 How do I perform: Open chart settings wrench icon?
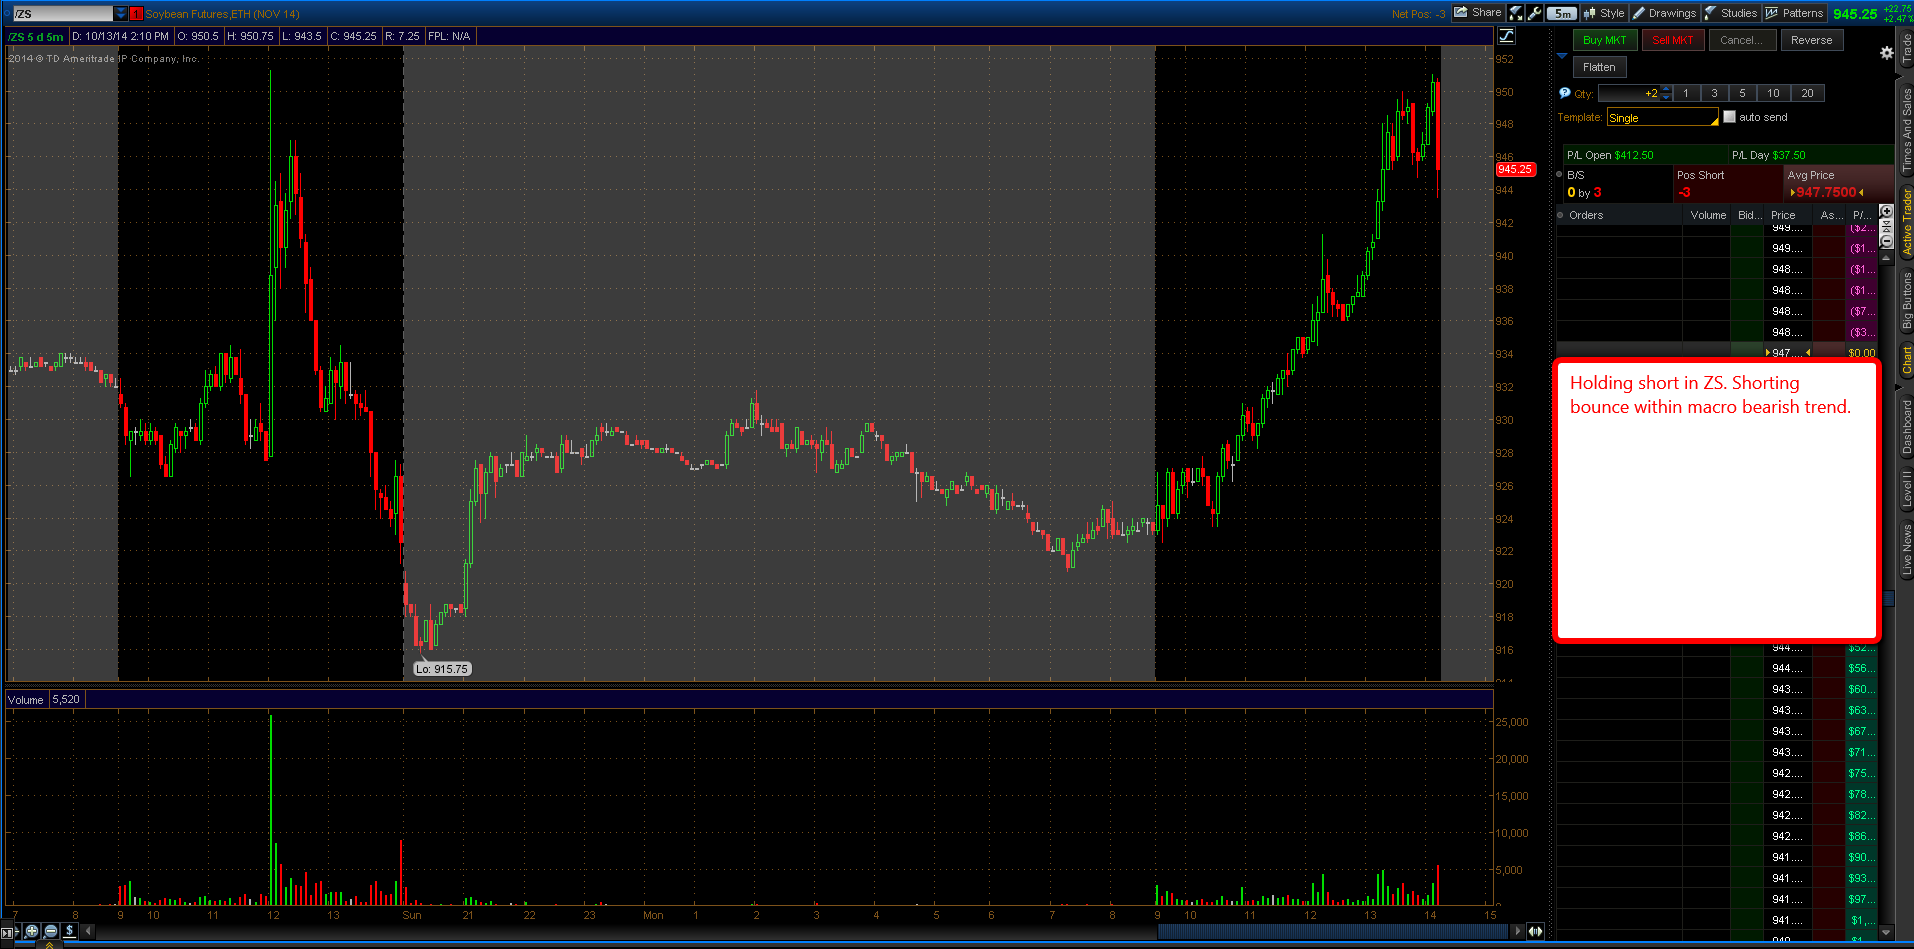coord(1535,13)
